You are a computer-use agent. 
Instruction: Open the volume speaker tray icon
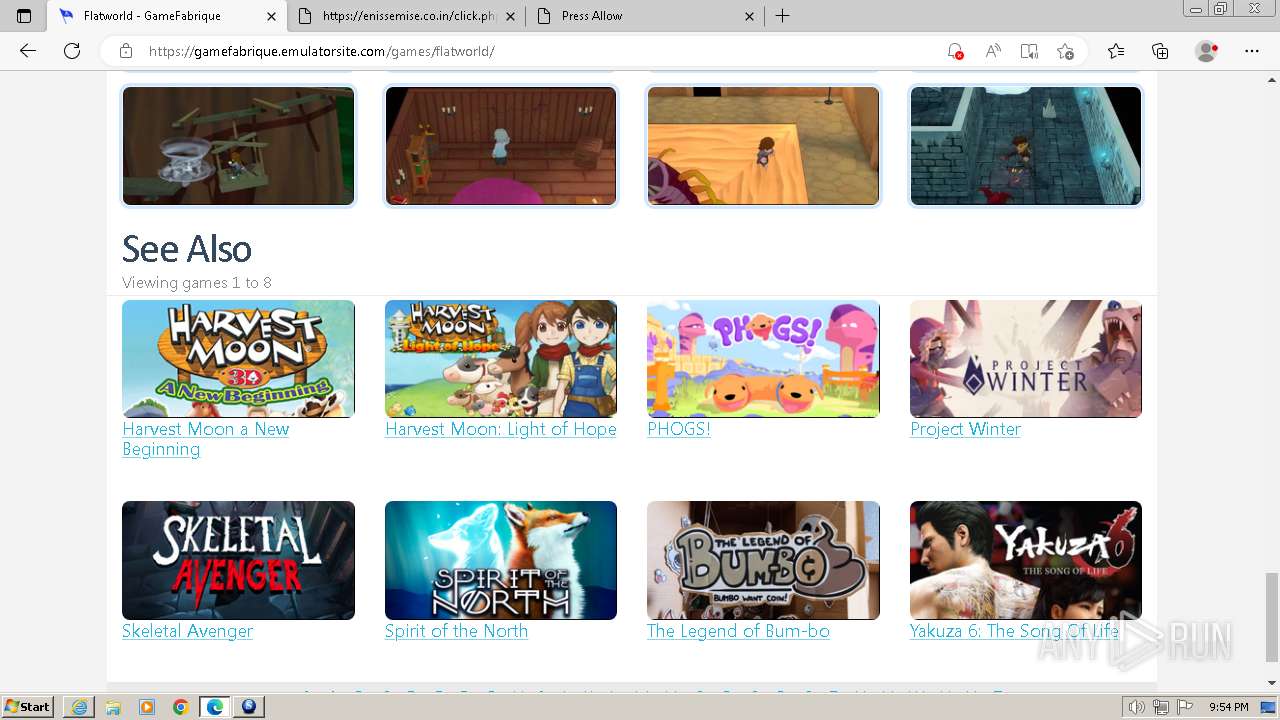pos(1137,707)
